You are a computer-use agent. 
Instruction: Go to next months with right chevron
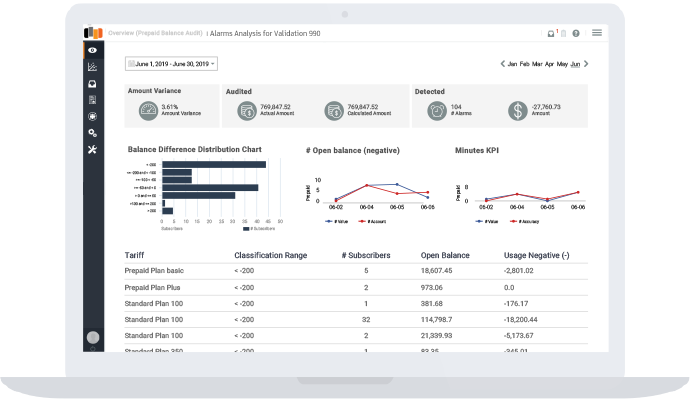pos(586,64)
